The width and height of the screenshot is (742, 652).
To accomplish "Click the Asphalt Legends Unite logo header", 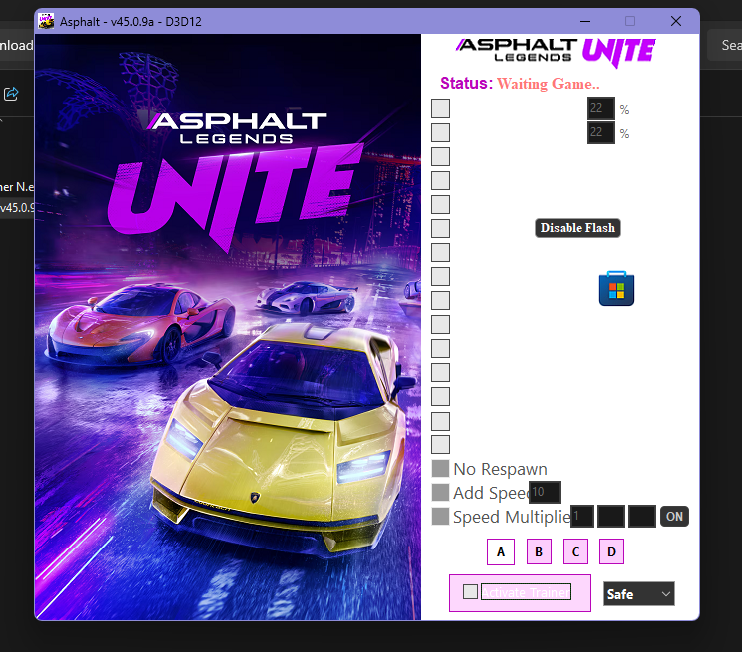I will pos(556,52).
